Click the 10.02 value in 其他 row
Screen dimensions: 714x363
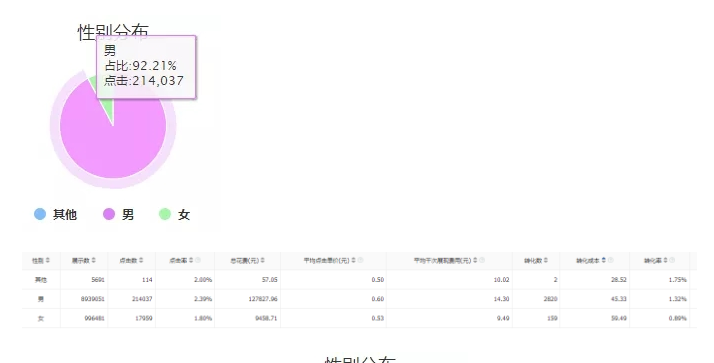[501, 280]
